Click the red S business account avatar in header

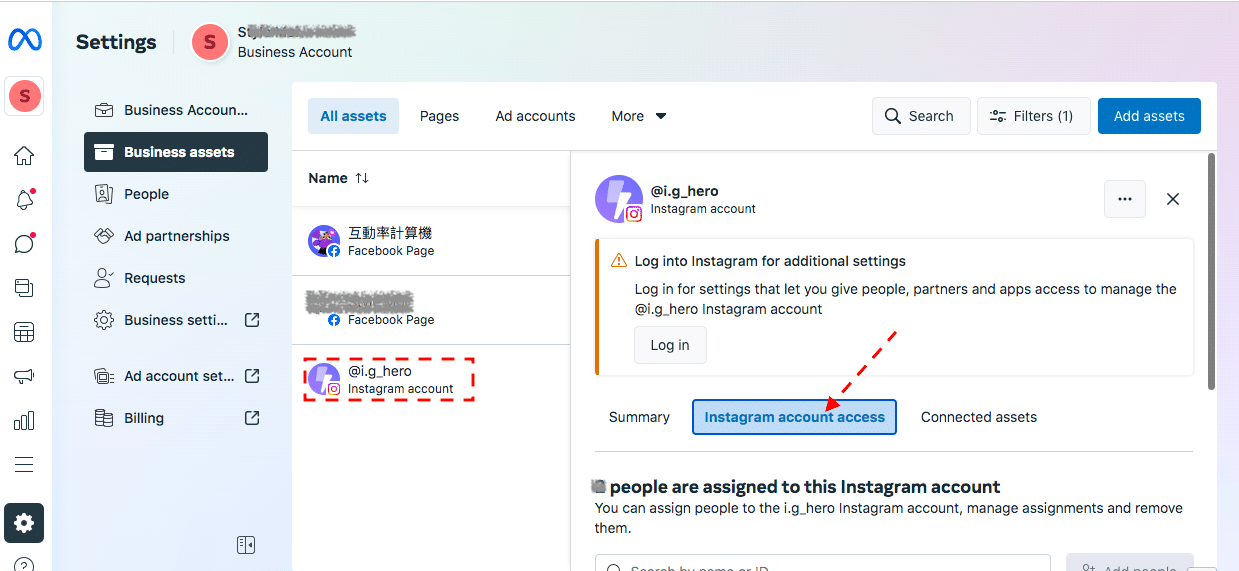click(x=209, y=42)
